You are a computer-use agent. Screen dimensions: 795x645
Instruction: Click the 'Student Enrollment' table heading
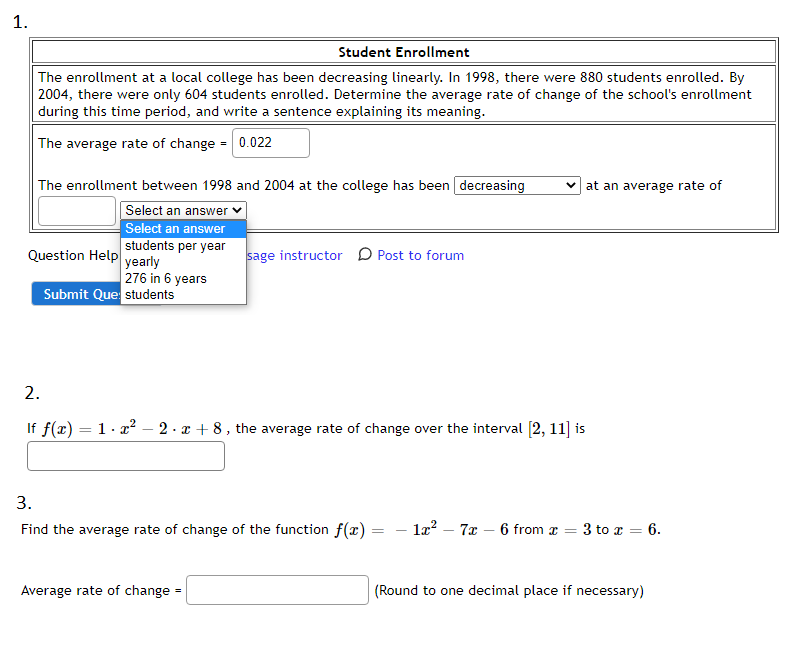[404, 52]
